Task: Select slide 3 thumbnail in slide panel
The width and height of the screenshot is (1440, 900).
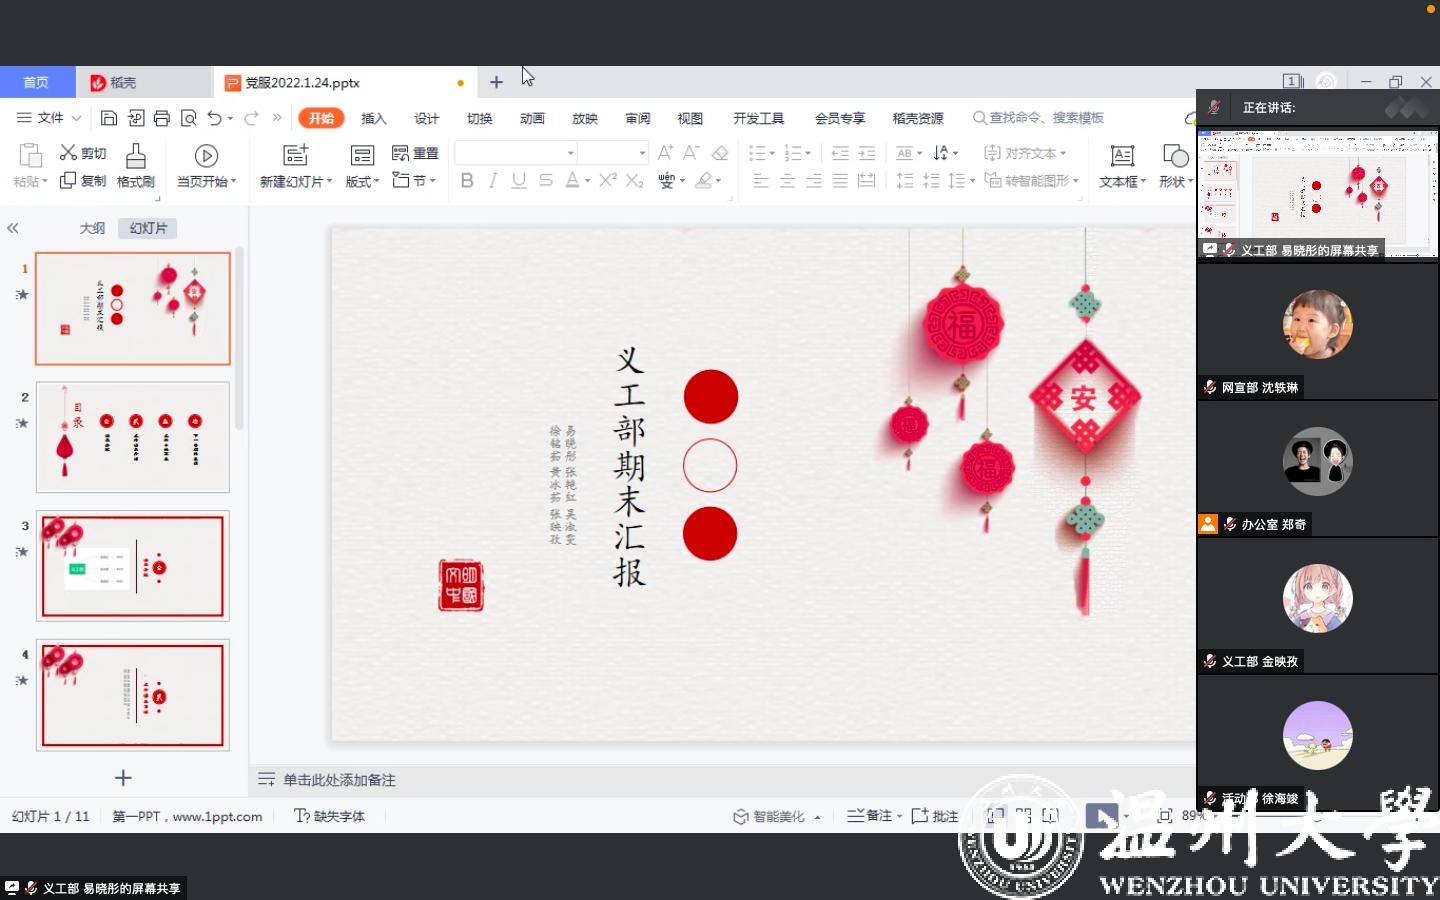Action: [132, 566]
